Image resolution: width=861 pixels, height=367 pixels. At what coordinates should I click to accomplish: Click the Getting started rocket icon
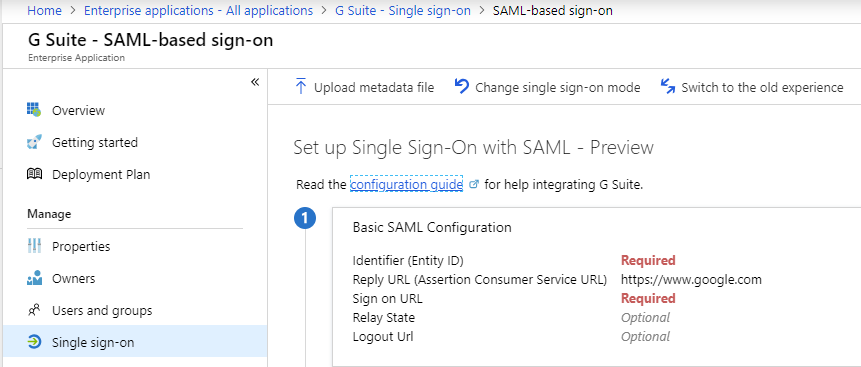(34, 142)
